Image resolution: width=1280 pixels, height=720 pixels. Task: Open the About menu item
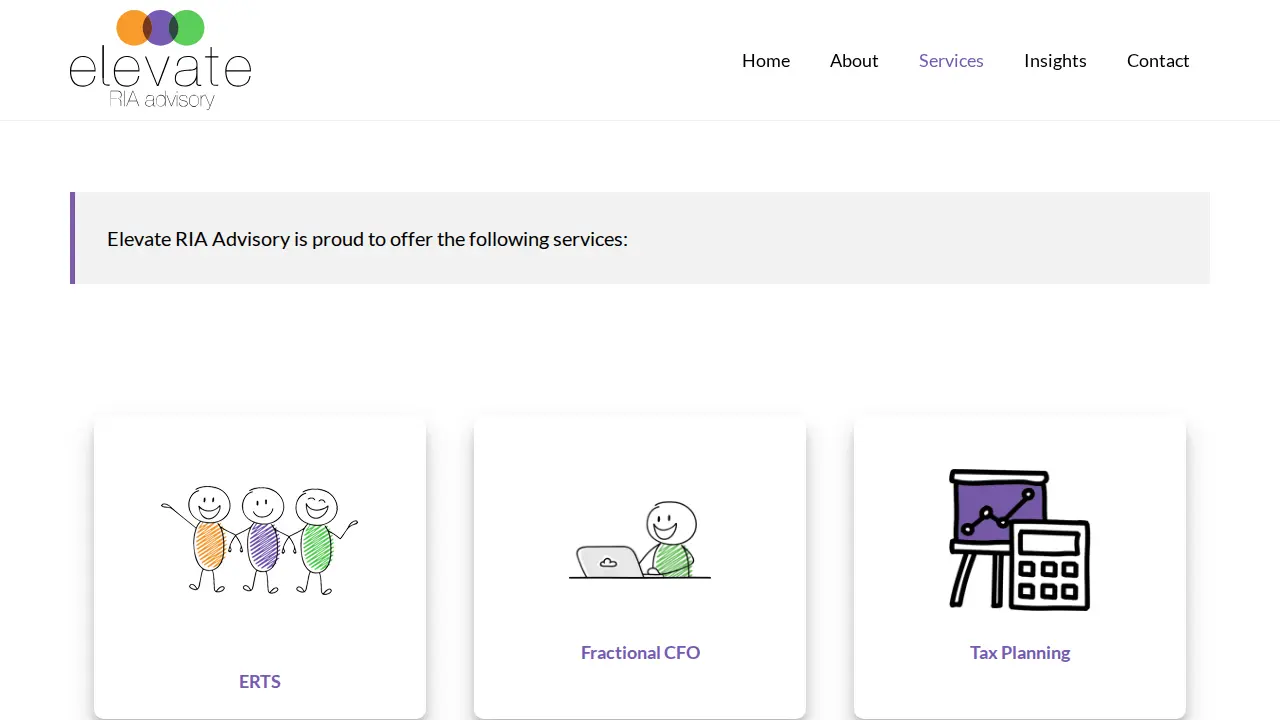[854, 61]
